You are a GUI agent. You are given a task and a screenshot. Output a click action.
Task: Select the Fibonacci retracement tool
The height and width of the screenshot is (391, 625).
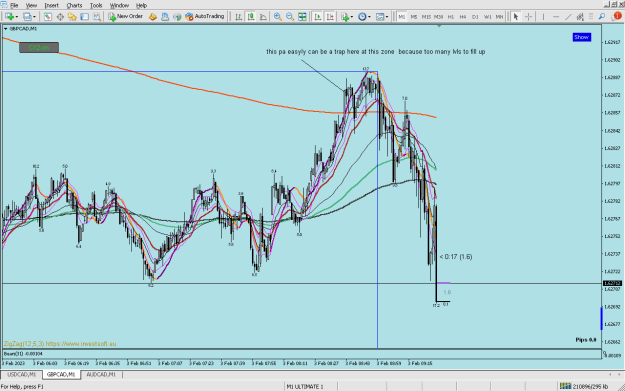(x=591, y=17)
